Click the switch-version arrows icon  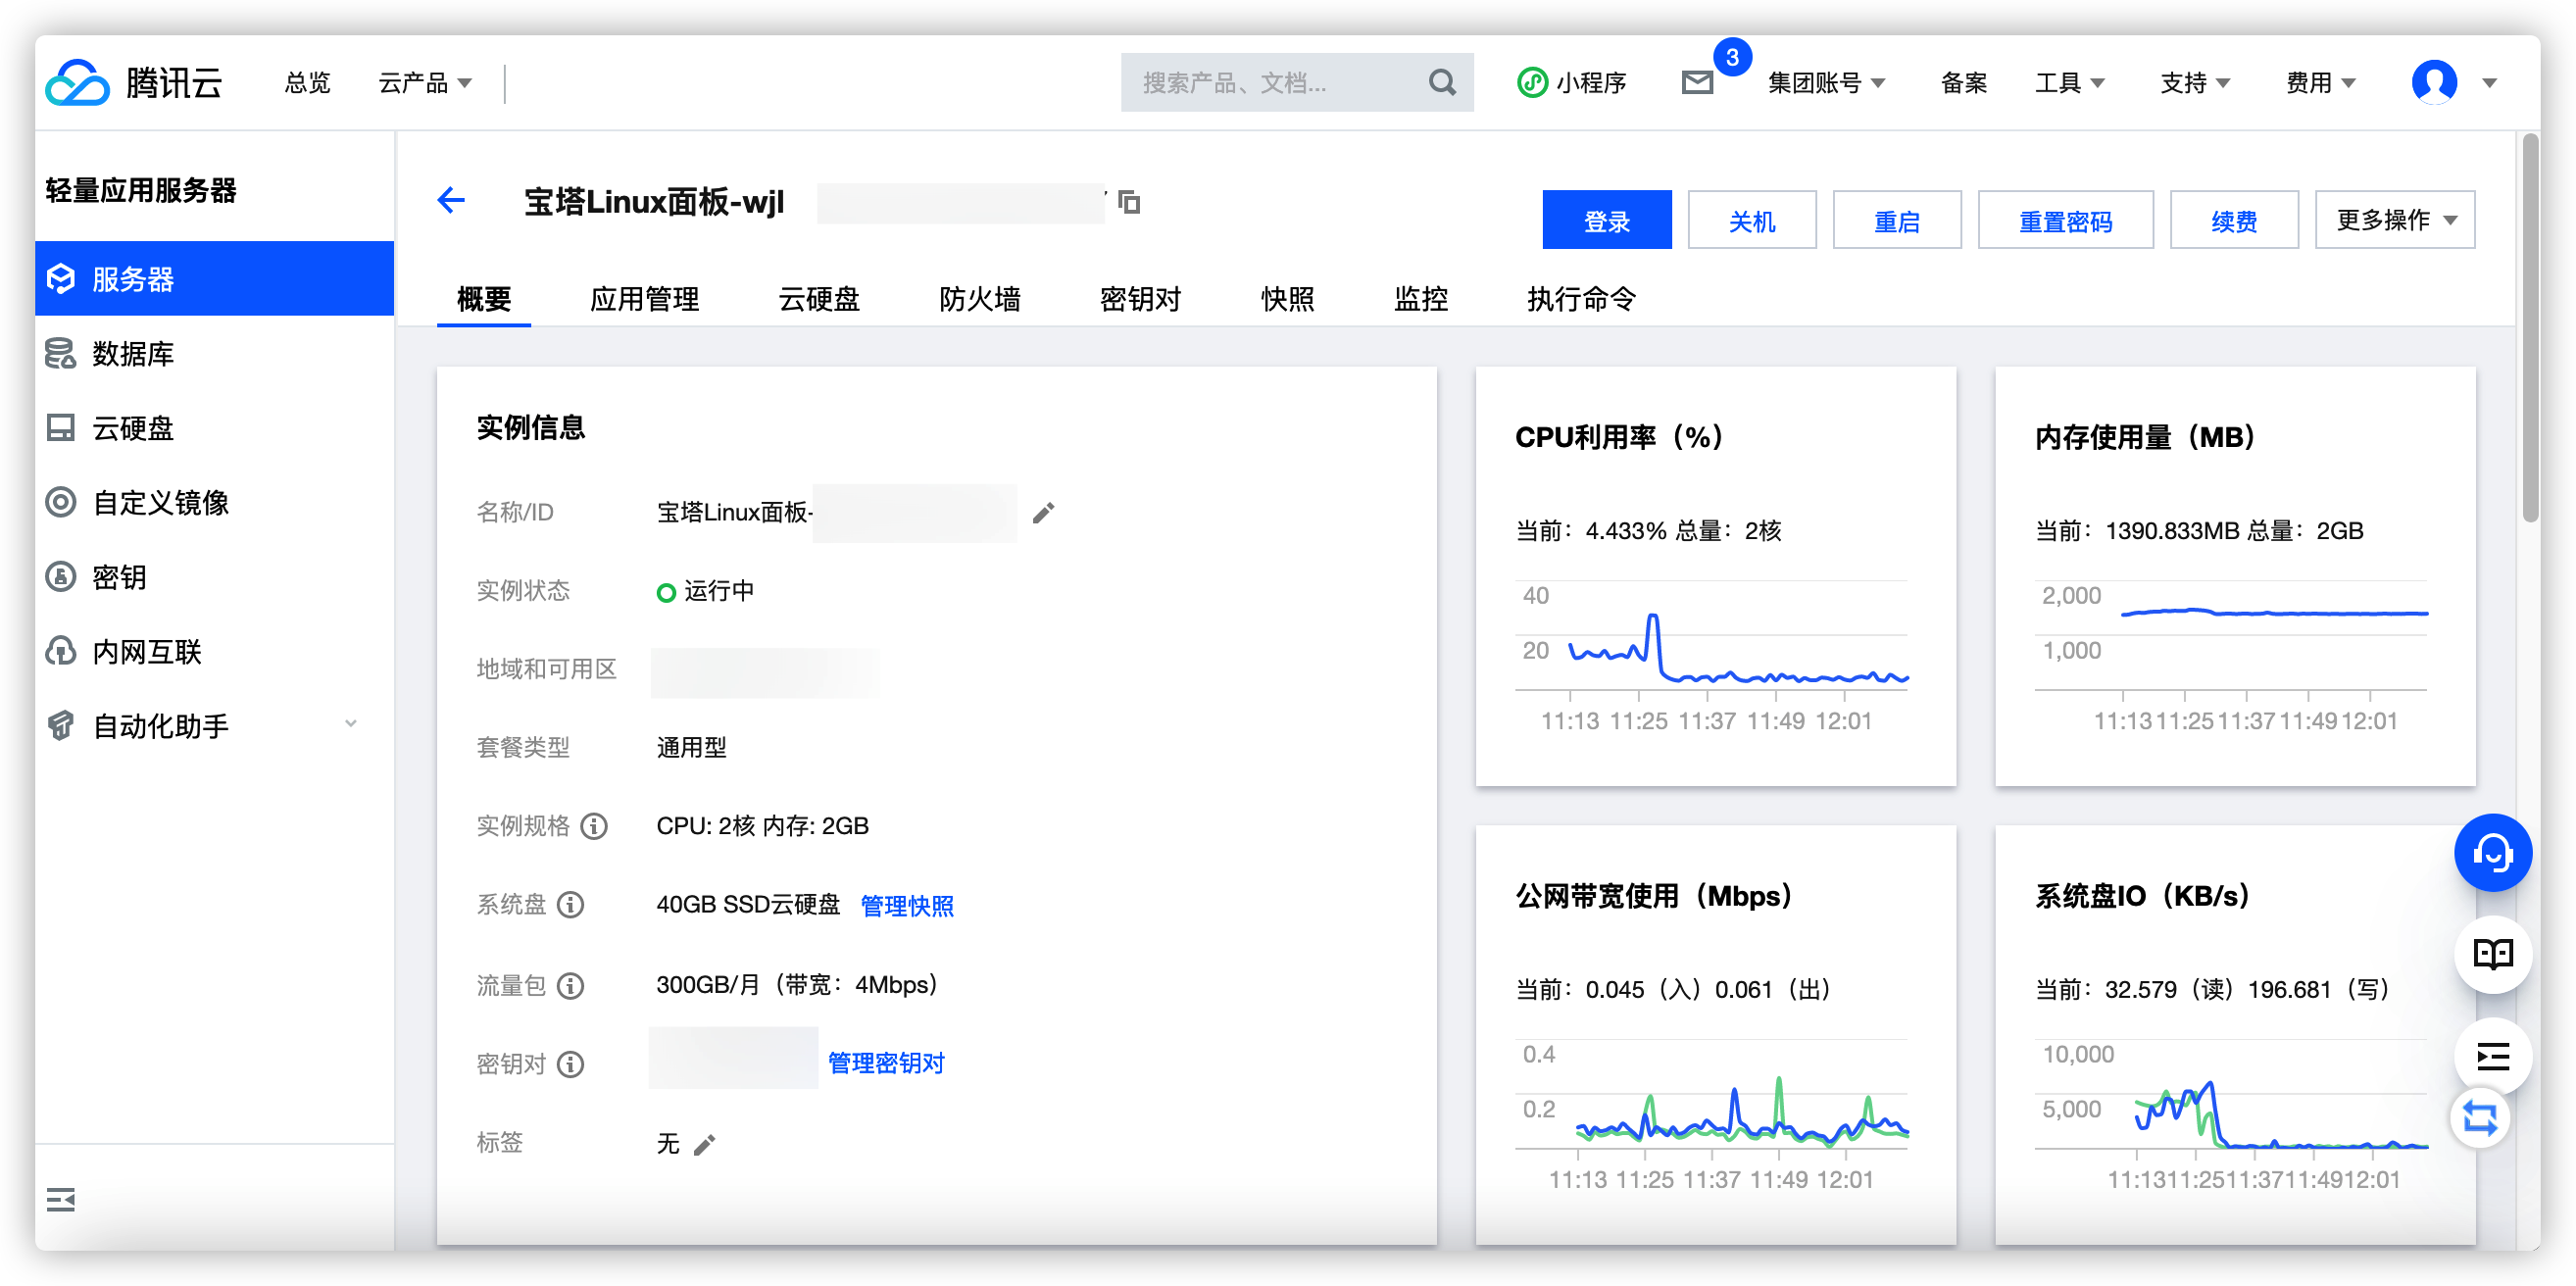2480,1118
